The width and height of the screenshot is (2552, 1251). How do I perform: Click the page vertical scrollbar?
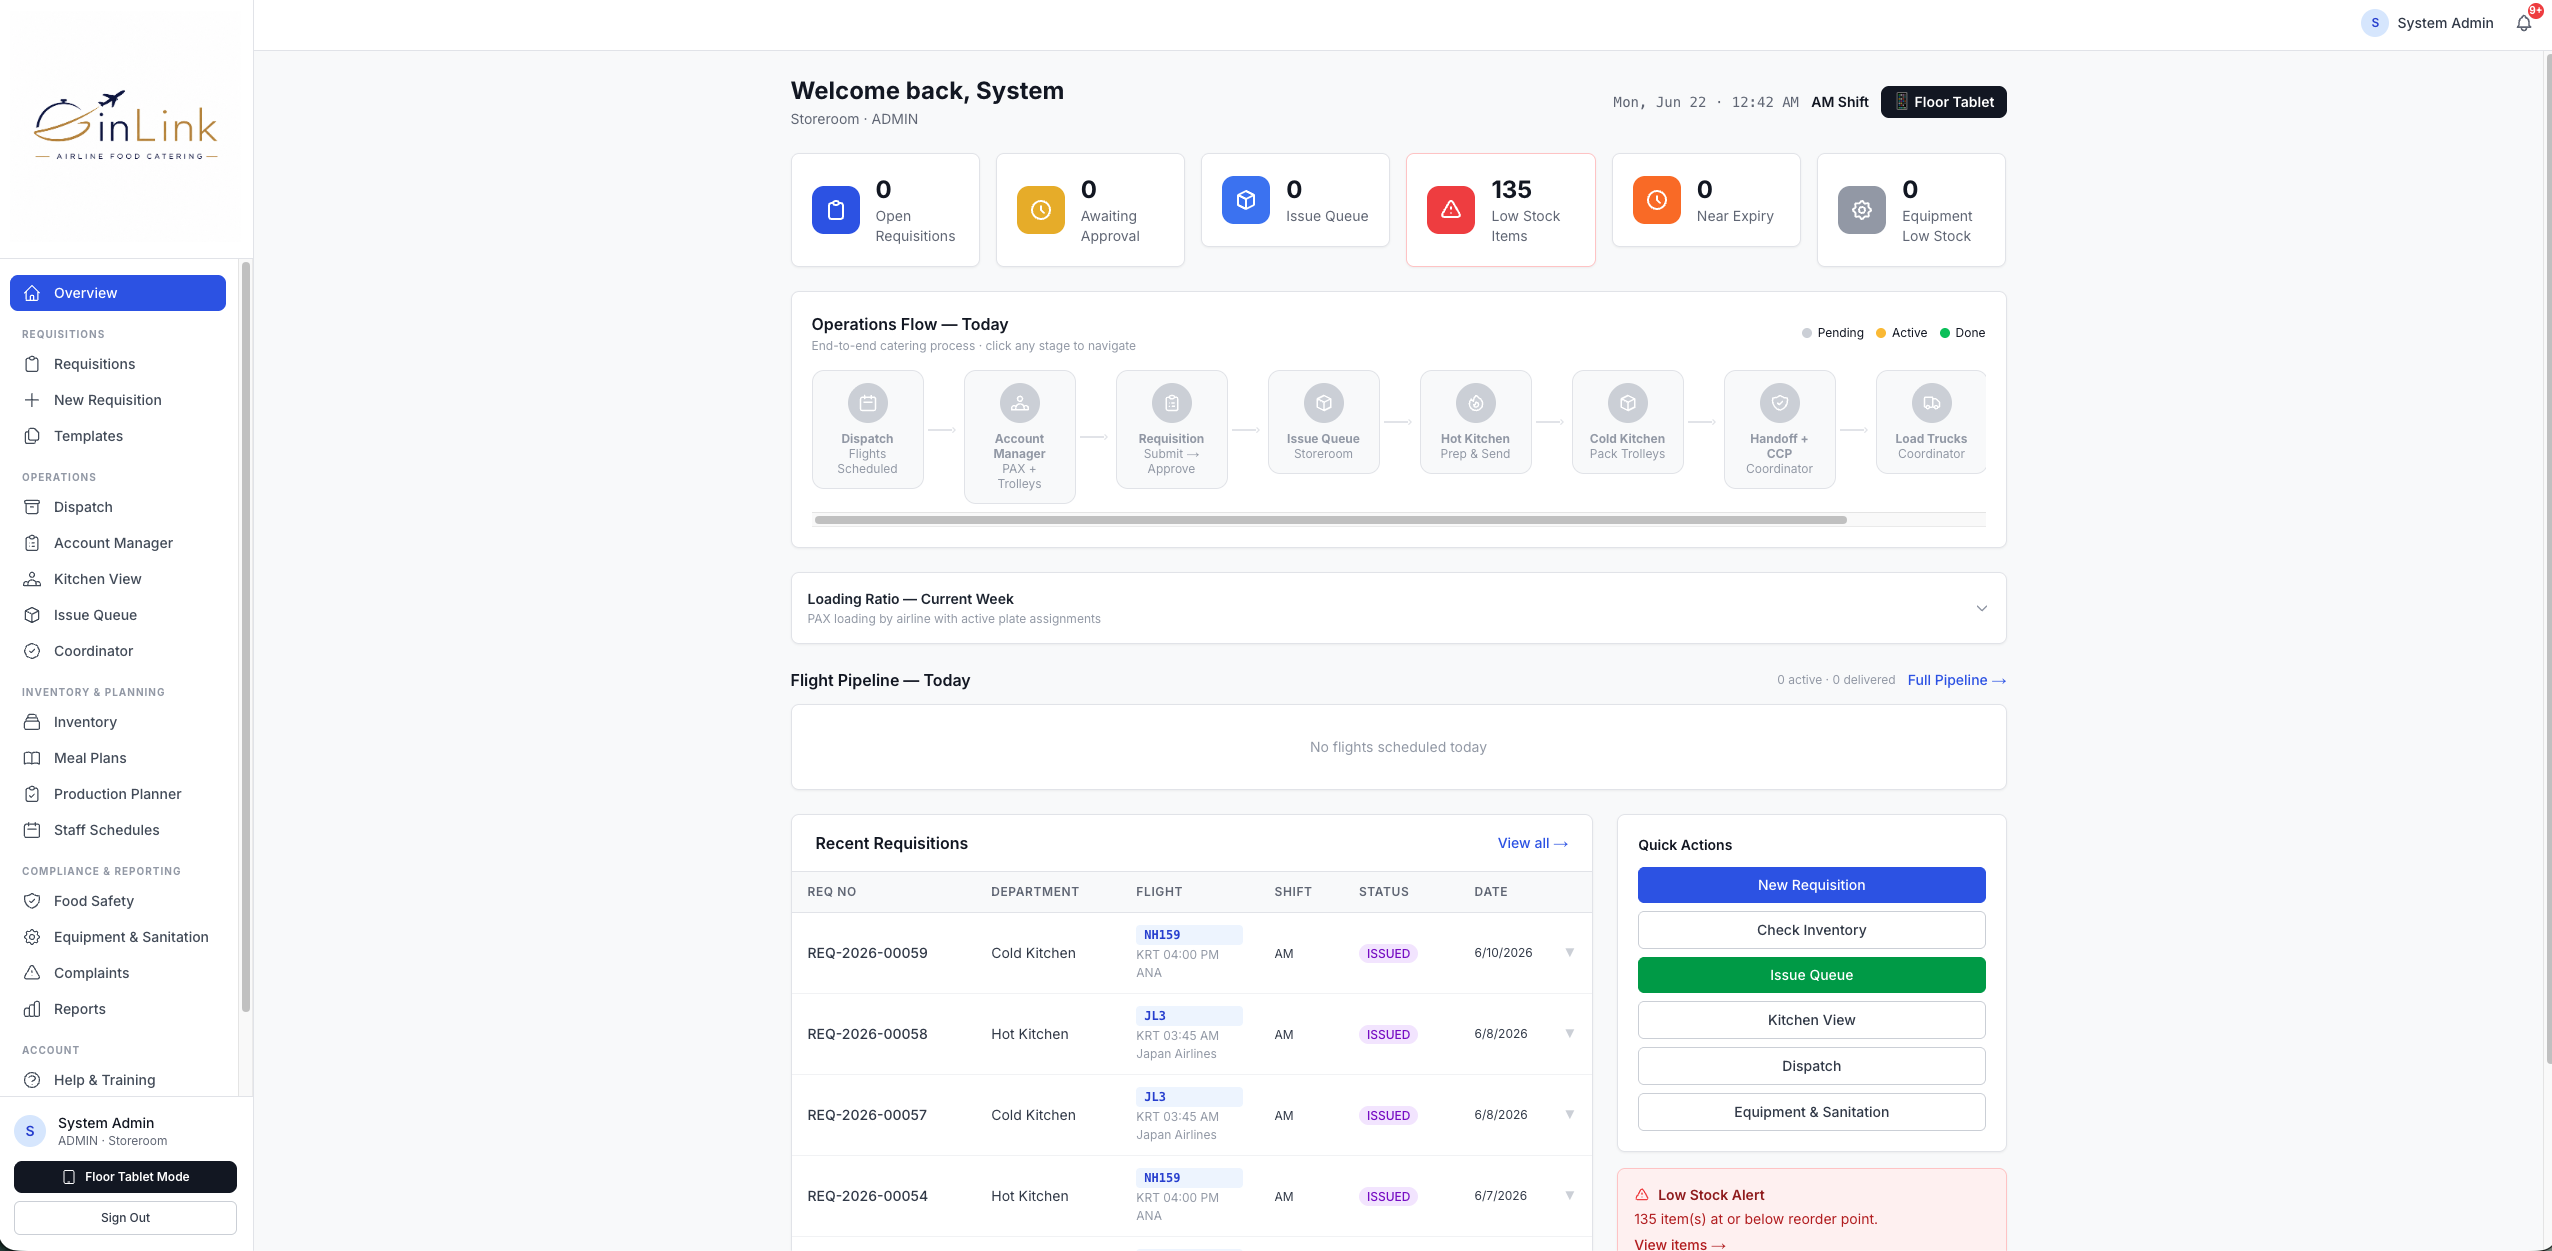(2547, 558)
